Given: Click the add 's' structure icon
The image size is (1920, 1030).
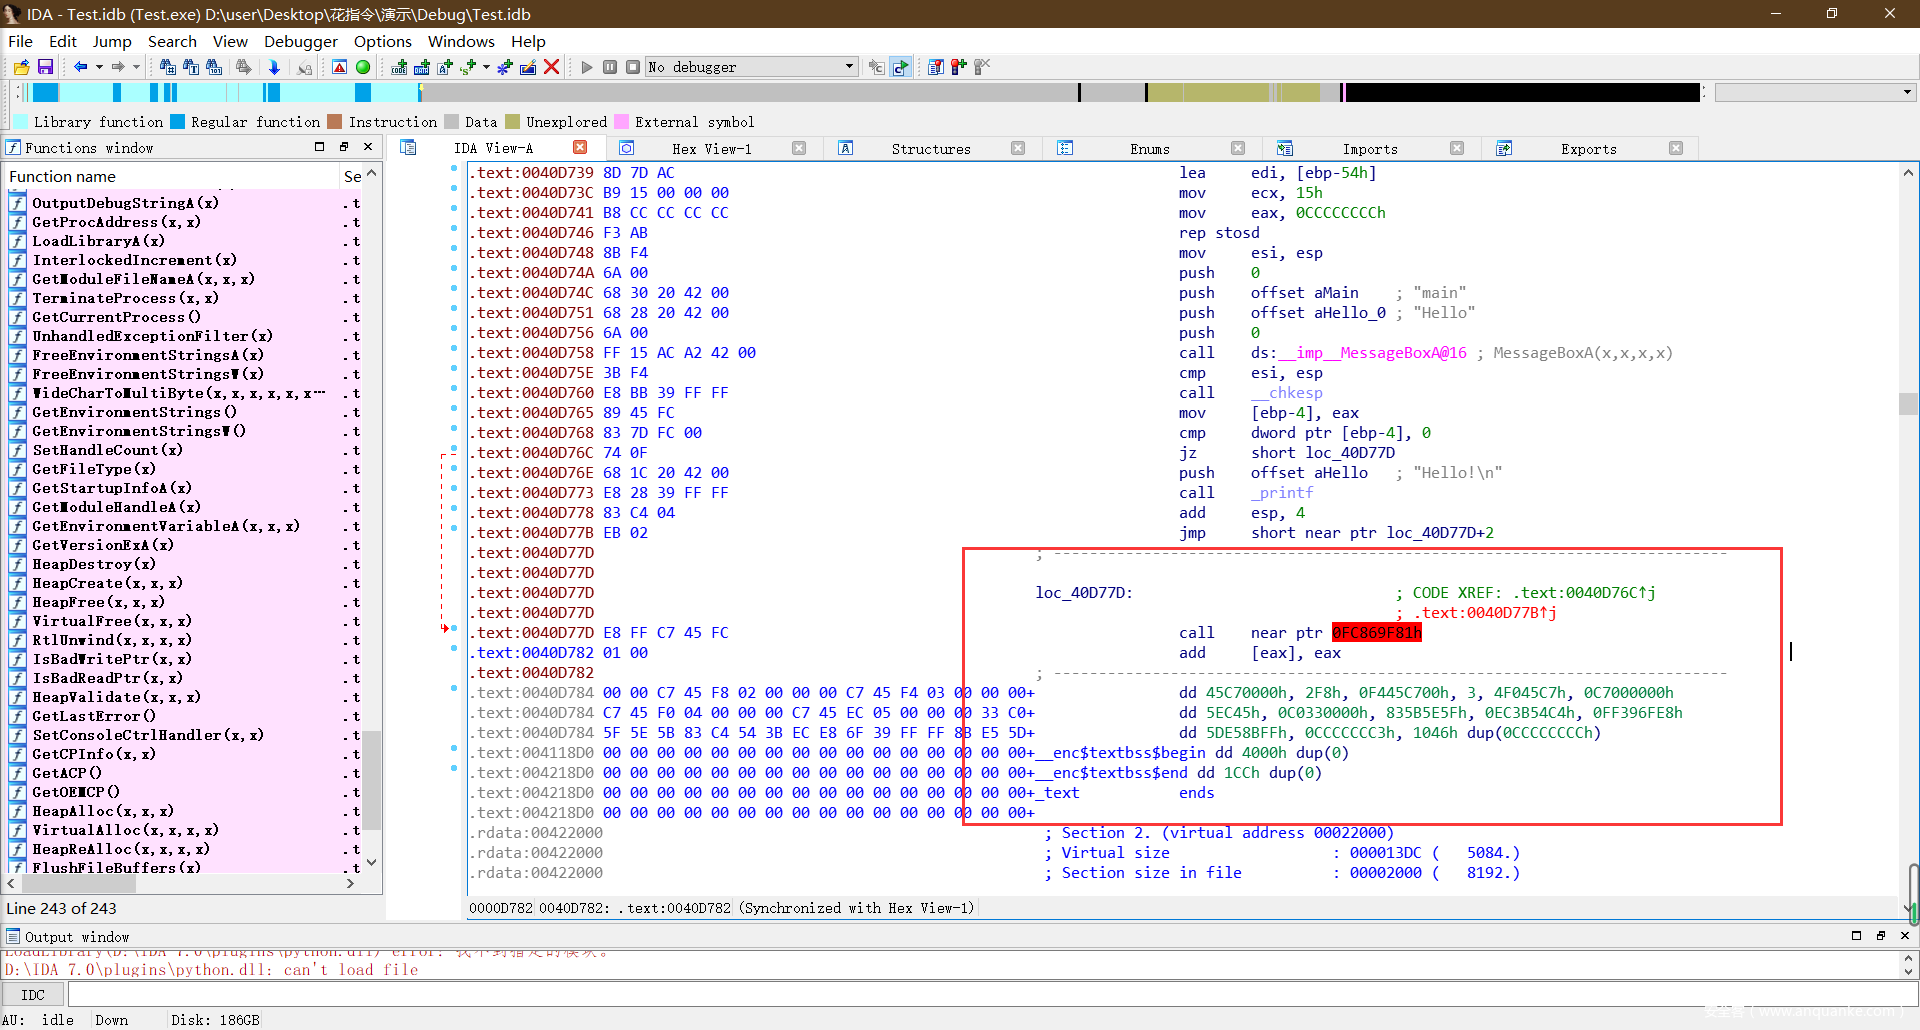Looking at the screenshot, I should (x=468, y=67).
